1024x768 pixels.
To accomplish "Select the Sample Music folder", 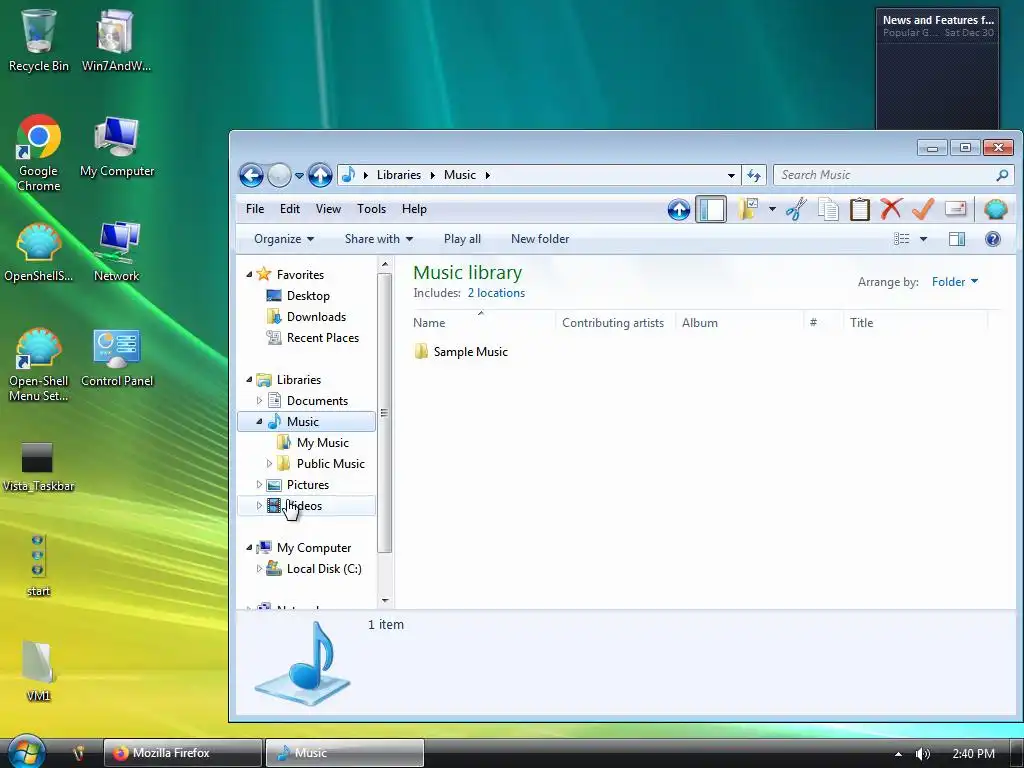I will [x=461, y=352].
